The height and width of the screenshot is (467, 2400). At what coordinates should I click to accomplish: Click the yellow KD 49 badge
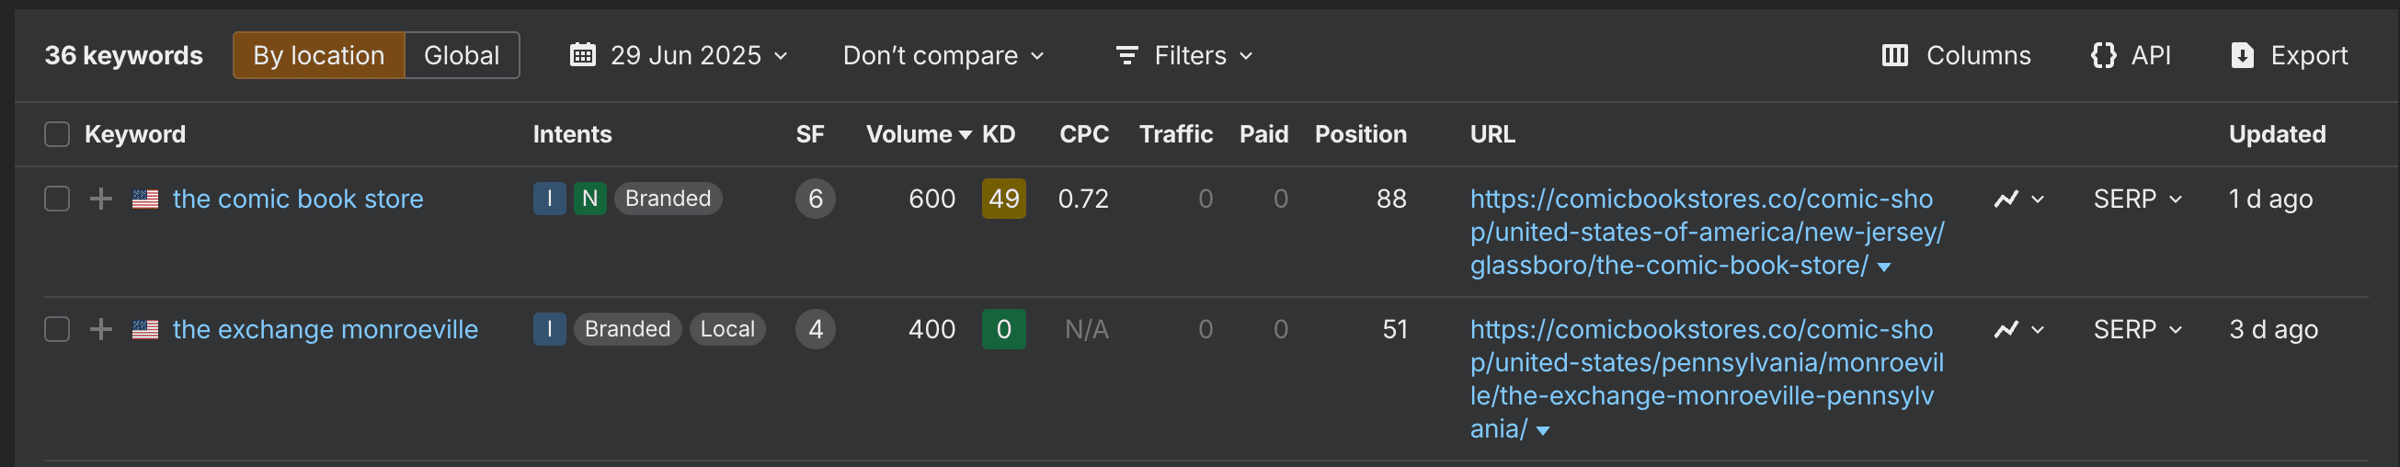point(1003,199)
